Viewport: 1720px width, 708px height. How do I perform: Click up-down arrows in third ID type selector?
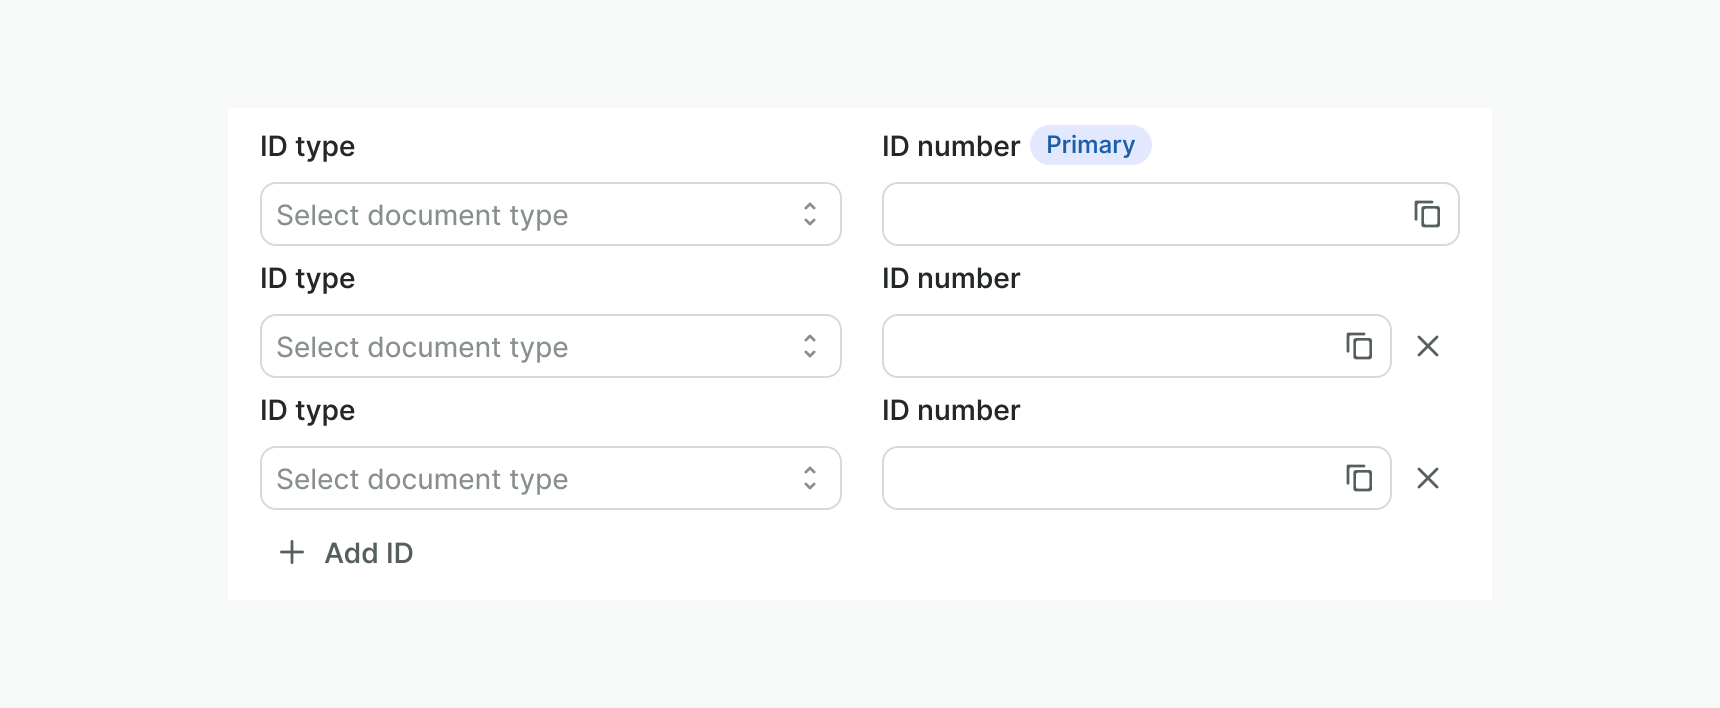810,478
